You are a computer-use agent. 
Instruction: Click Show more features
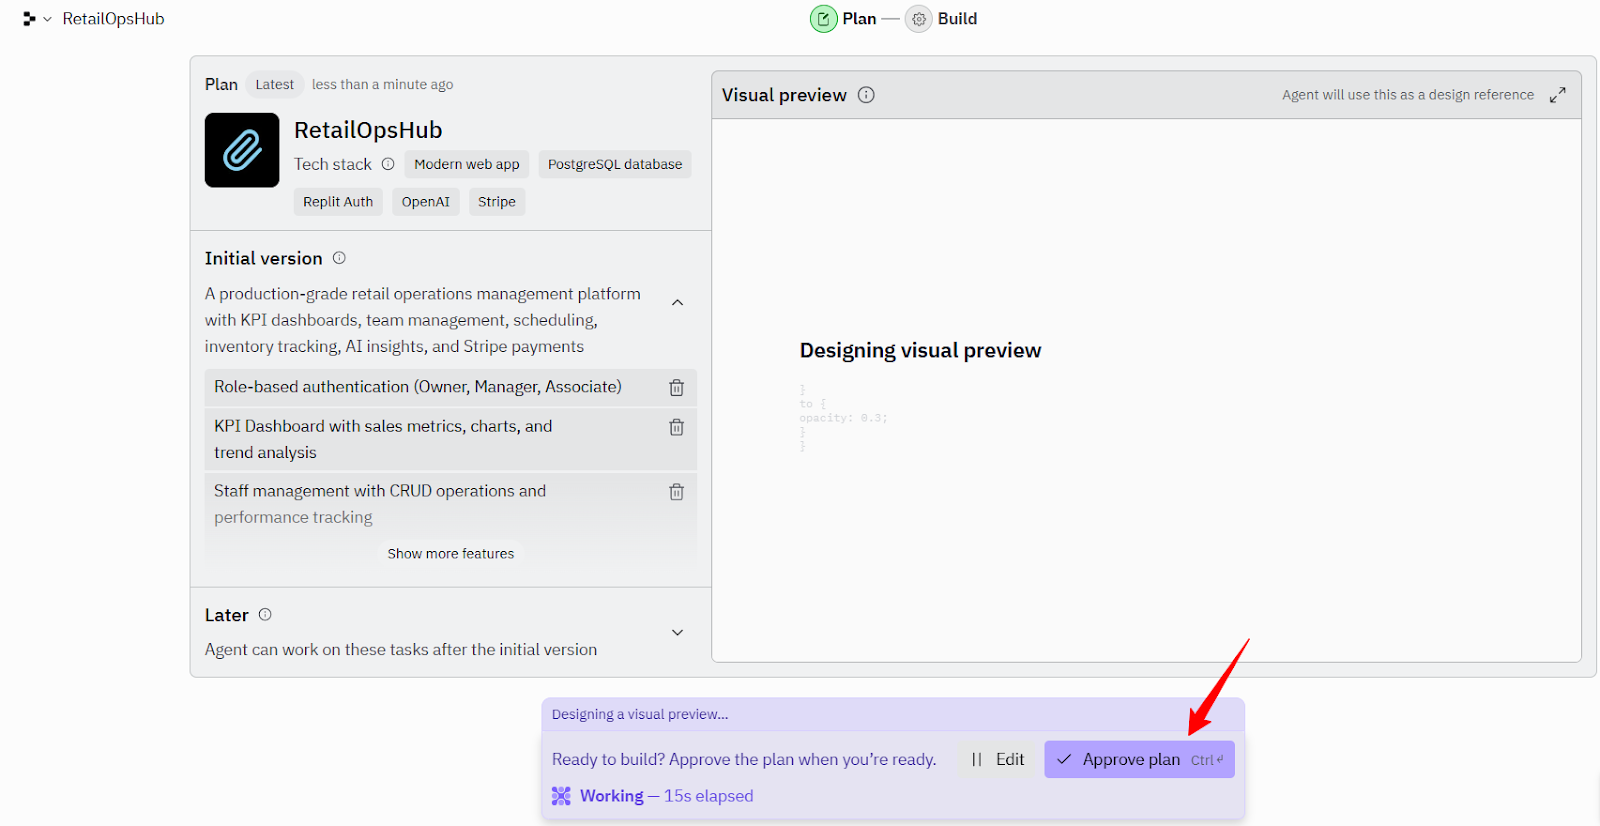pyautogui.click(x=451, y=554)
